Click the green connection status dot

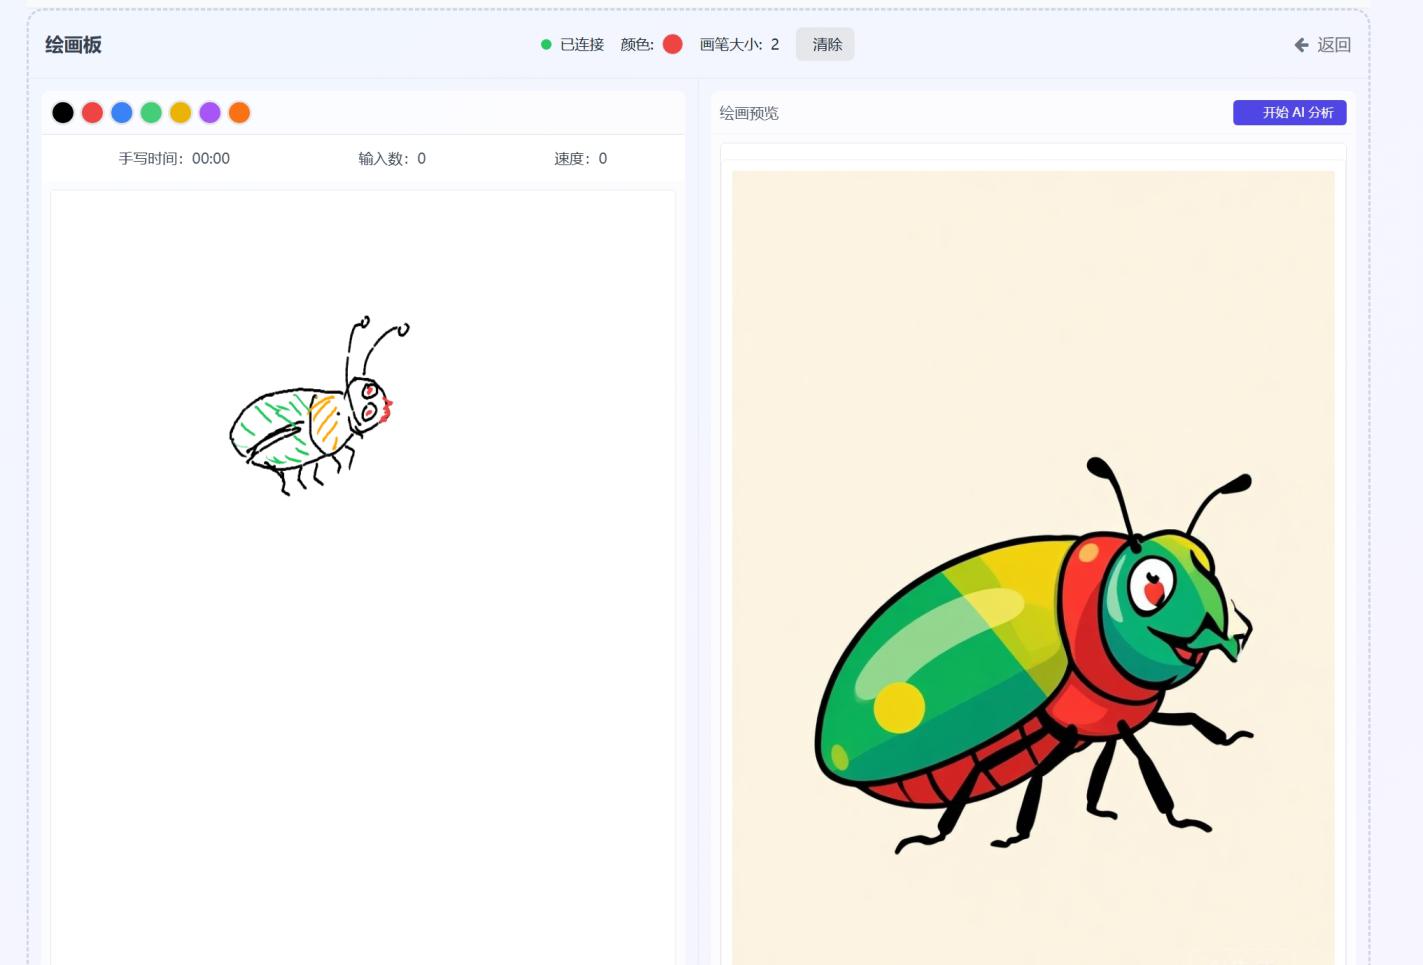coord(545,44)
